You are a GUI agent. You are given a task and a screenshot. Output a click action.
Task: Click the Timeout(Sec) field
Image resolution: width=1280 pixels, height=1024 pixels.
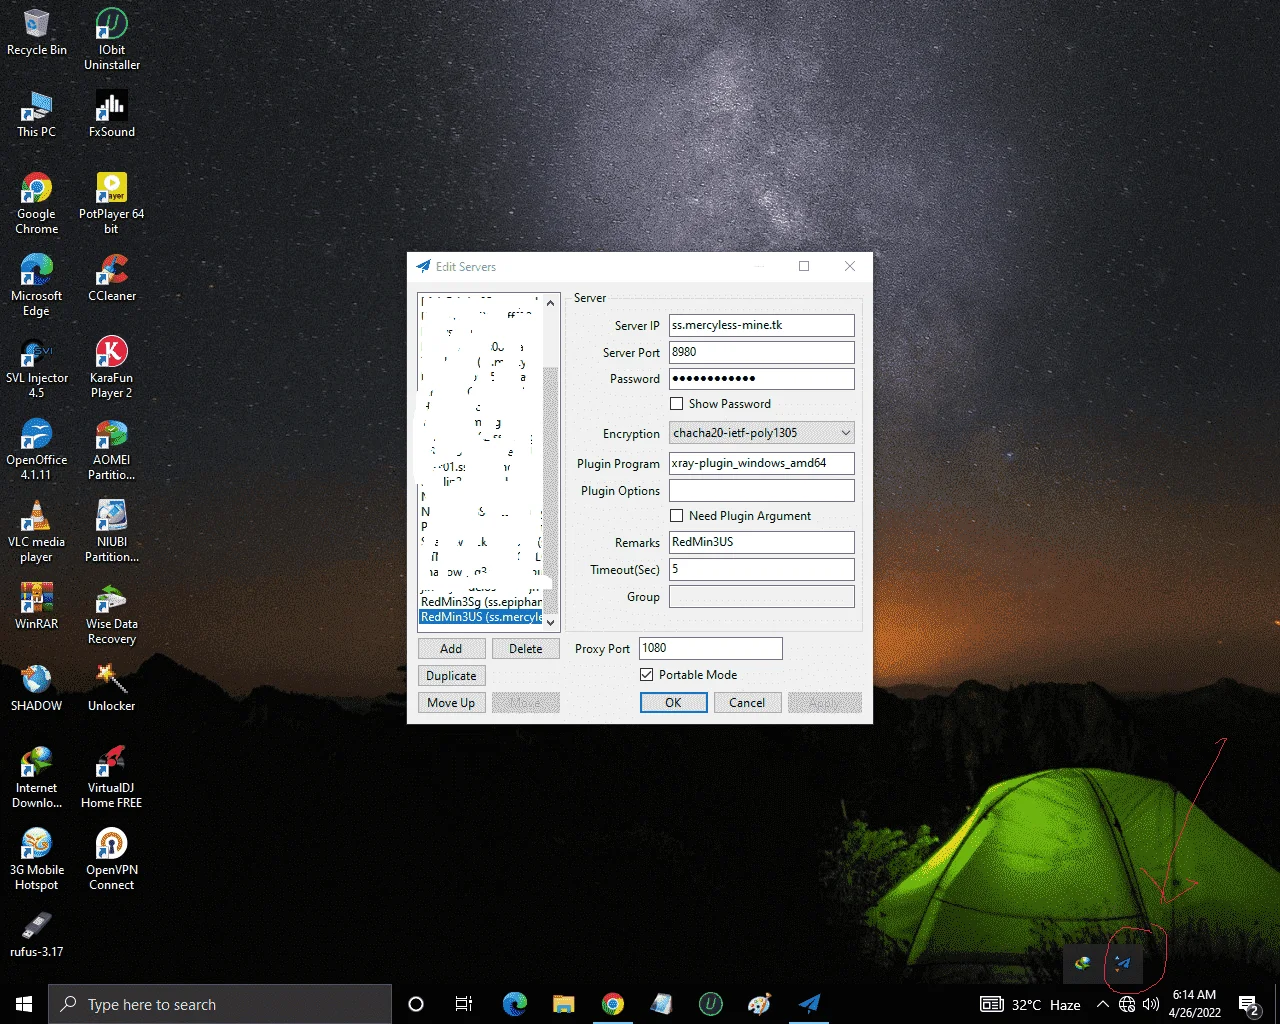click(x=762, y=569)
